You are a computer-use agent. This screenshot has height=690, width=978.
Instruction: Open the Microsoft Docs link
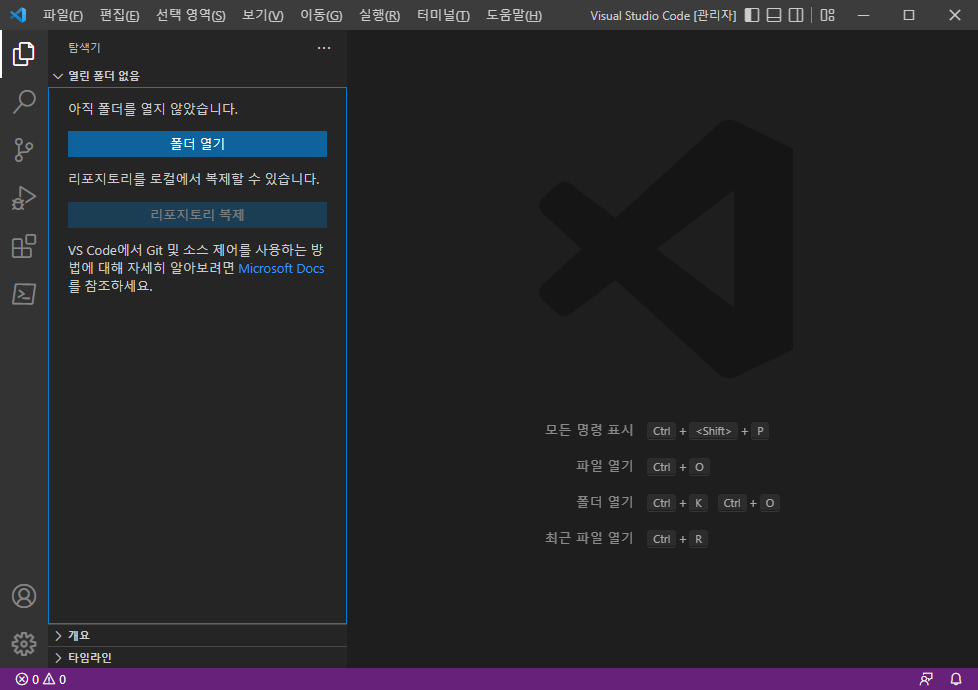[x=281, y=268]
